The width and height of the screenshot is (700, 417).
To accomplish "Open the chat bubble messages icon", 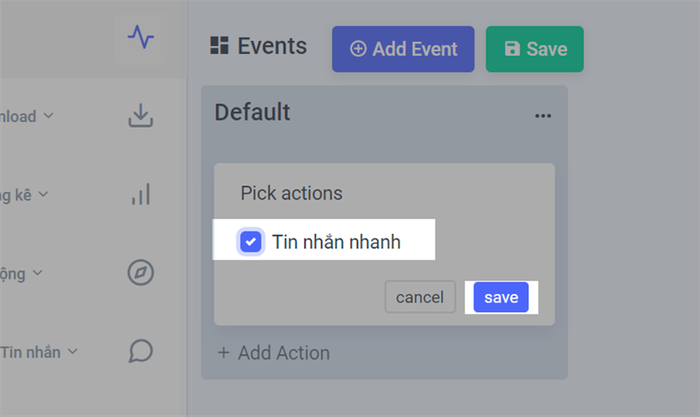I will [x=141, y=351].
